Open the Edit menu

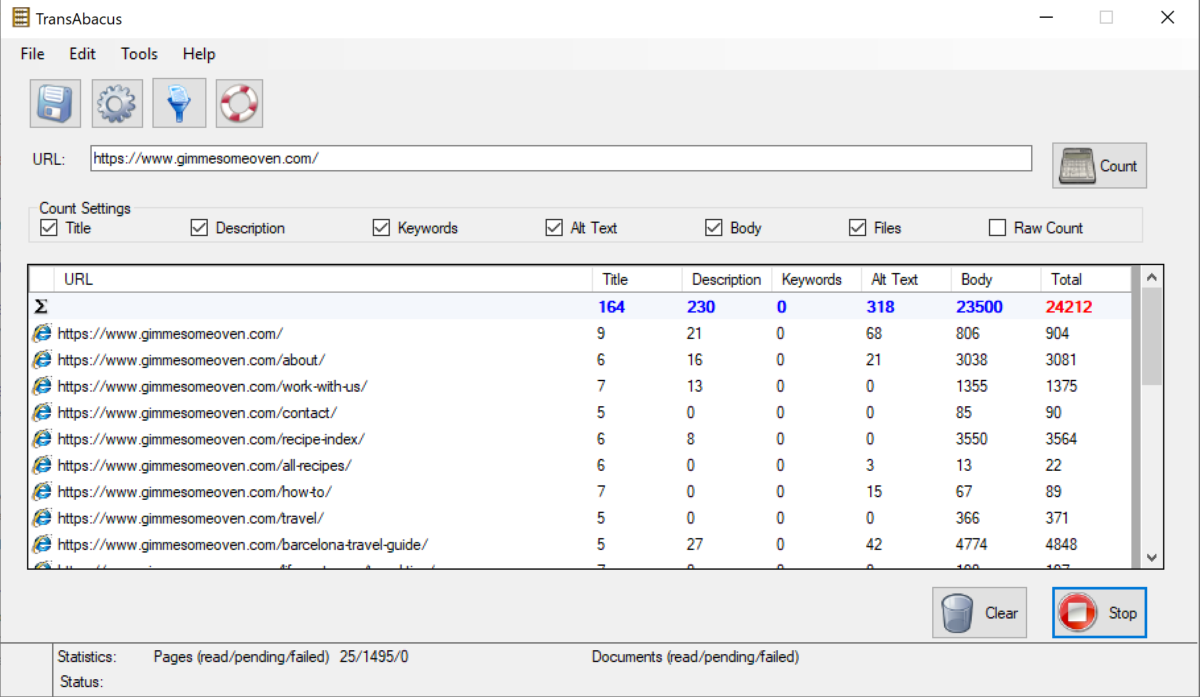[82, 54]
